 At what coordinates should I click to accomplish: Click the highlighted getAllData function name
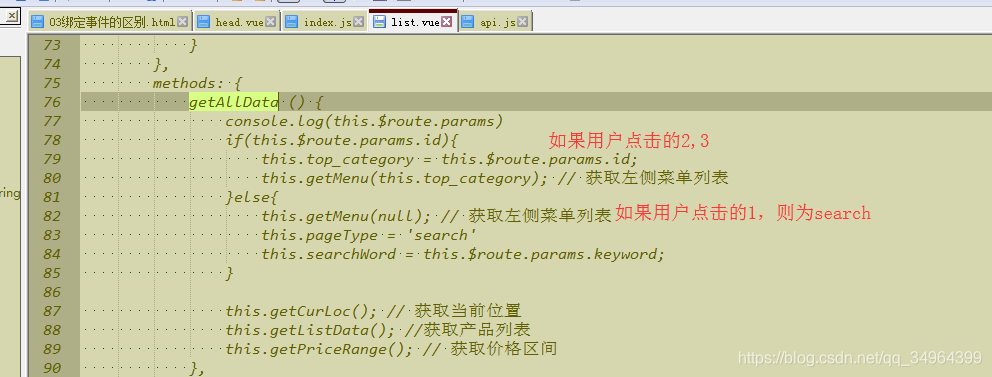click(x=233, y=102)
